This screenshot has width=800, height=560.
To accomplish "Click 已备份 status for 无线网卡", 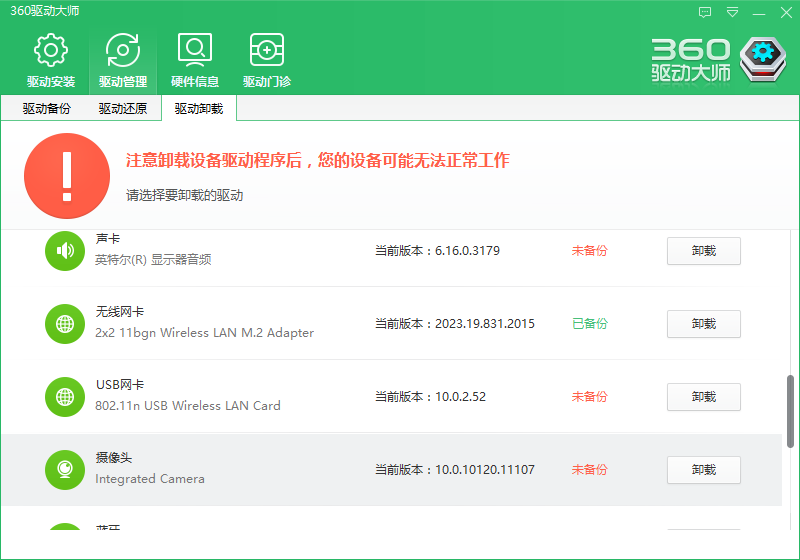I will pyautogui.click(x=589, y=323).
